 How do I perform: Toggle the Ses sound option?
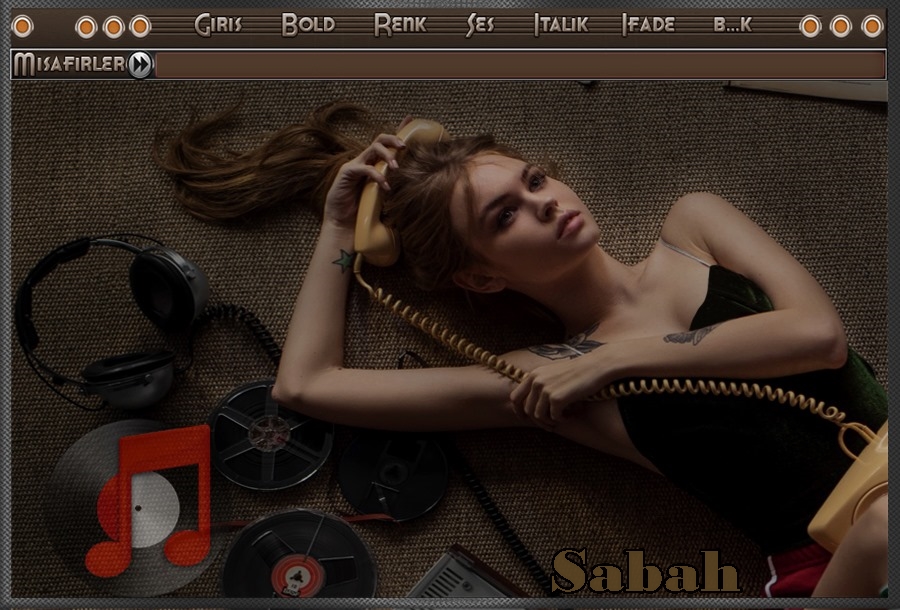pyautogui.click(x=480, y=25)
